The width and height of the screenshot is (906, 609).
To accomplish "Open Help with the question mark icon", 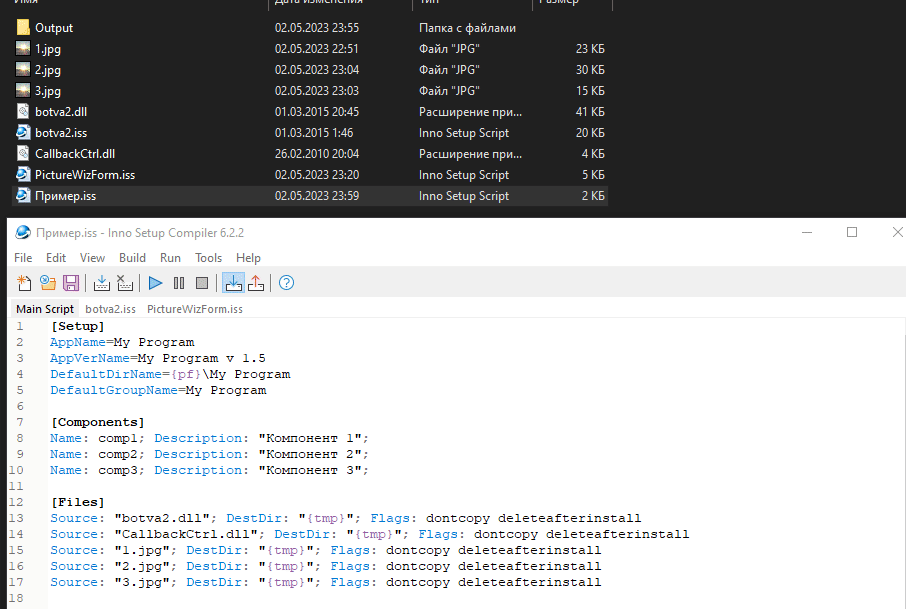I will 287,283.
